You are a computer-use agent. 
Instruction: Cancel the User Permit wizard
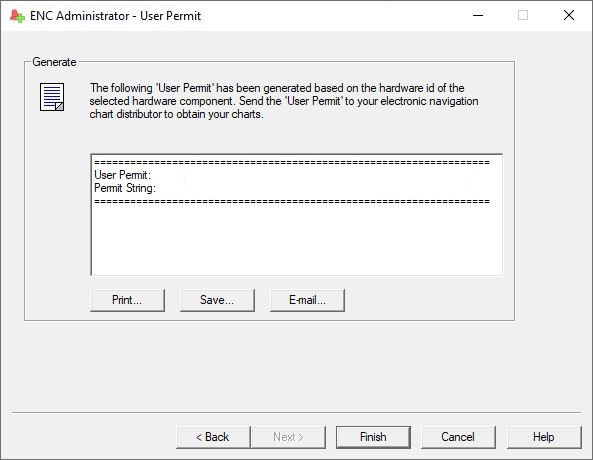pyautogui.click(x=458, y=437)
